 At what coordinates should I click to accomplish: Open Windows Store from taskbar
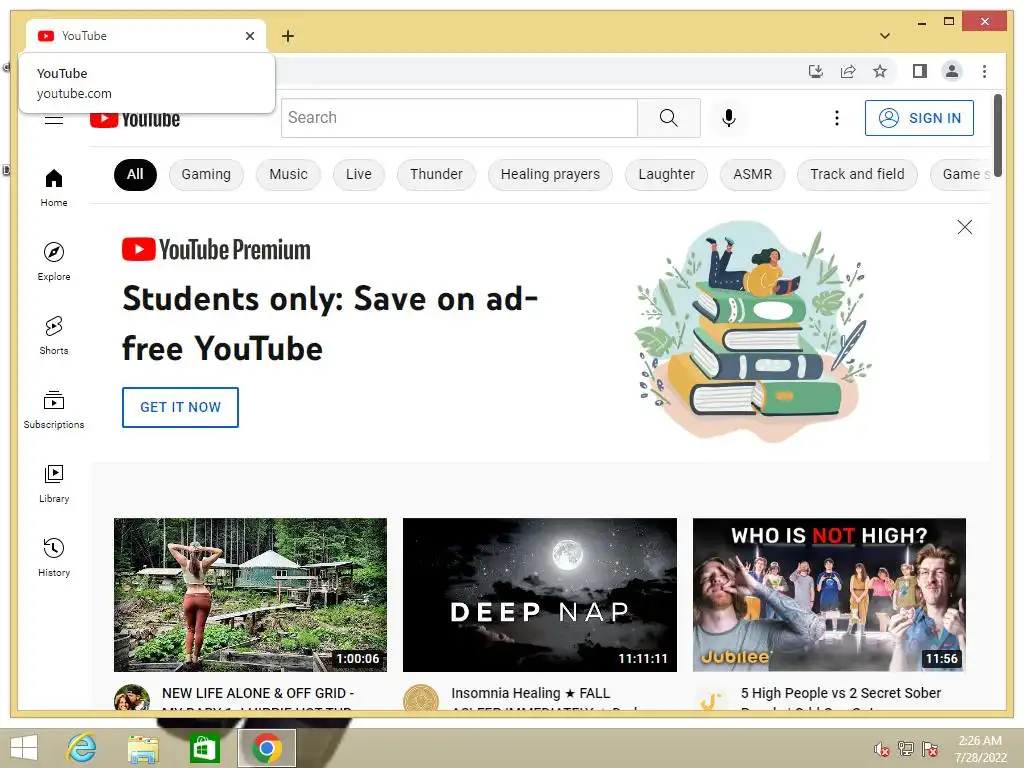204,748
